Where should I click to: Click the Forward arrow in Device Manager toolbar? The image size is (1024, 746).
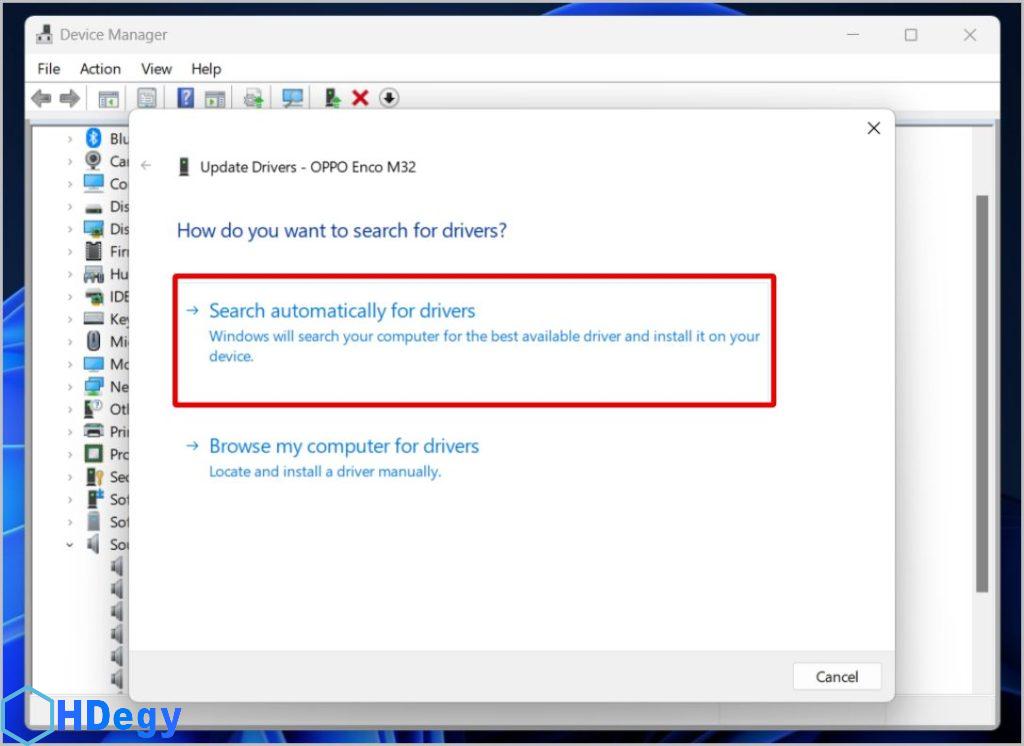click(69, 98)
